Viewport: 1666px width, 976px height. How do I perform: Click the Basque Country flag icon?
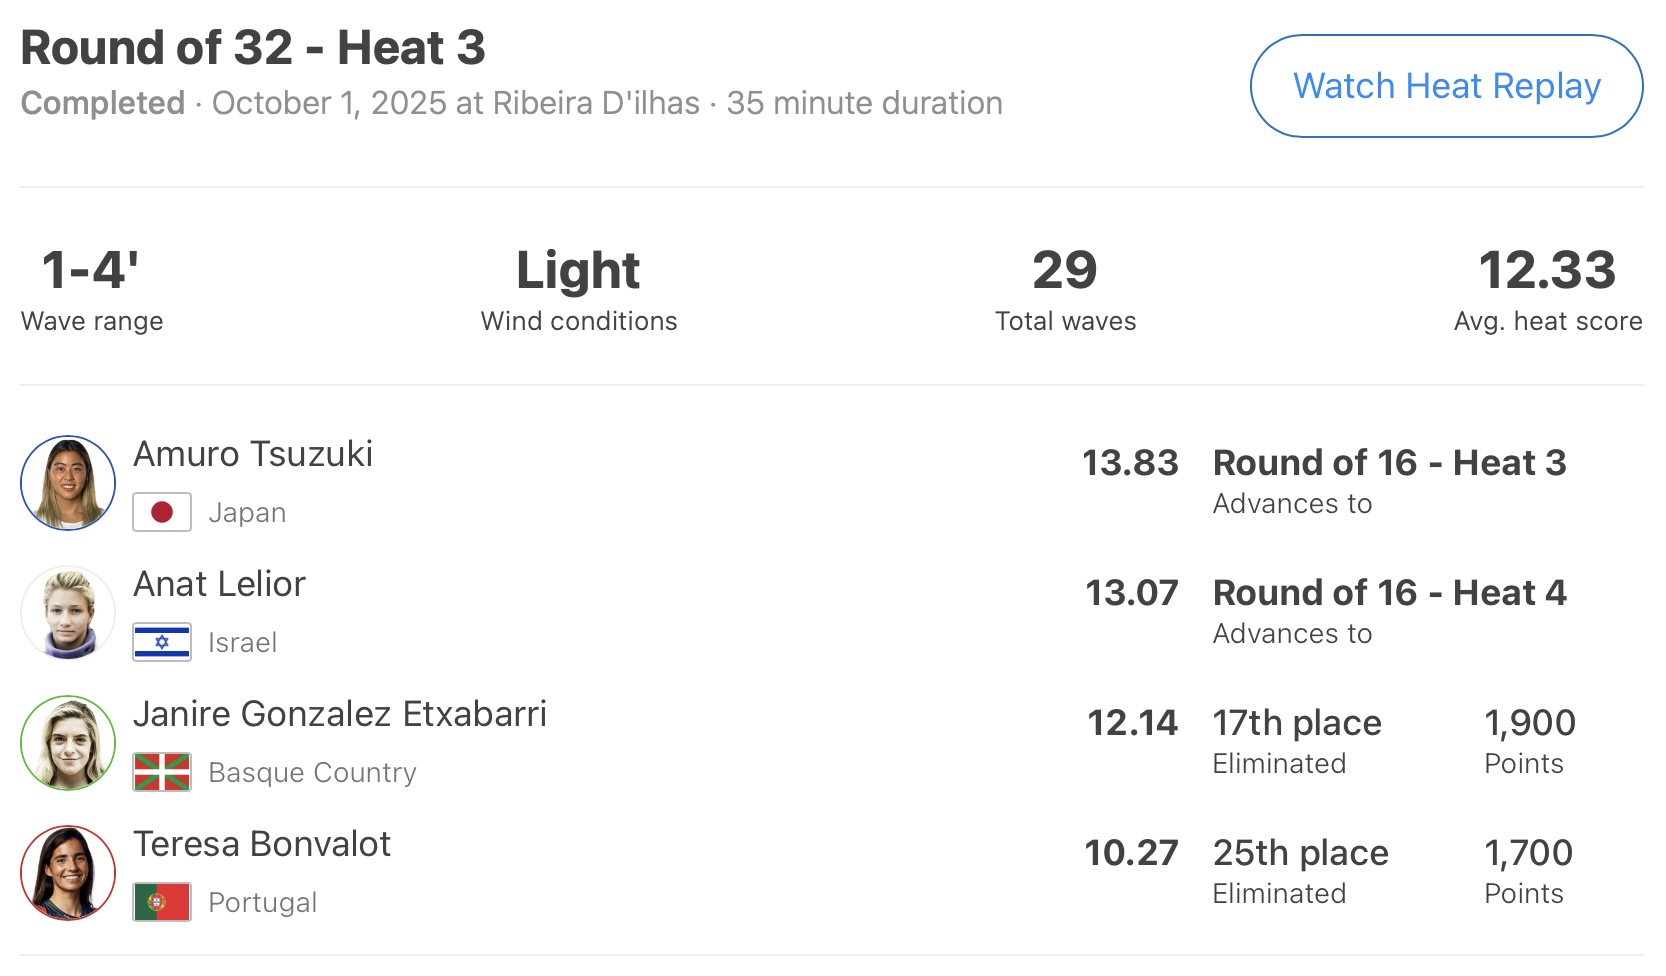point(162,773)
